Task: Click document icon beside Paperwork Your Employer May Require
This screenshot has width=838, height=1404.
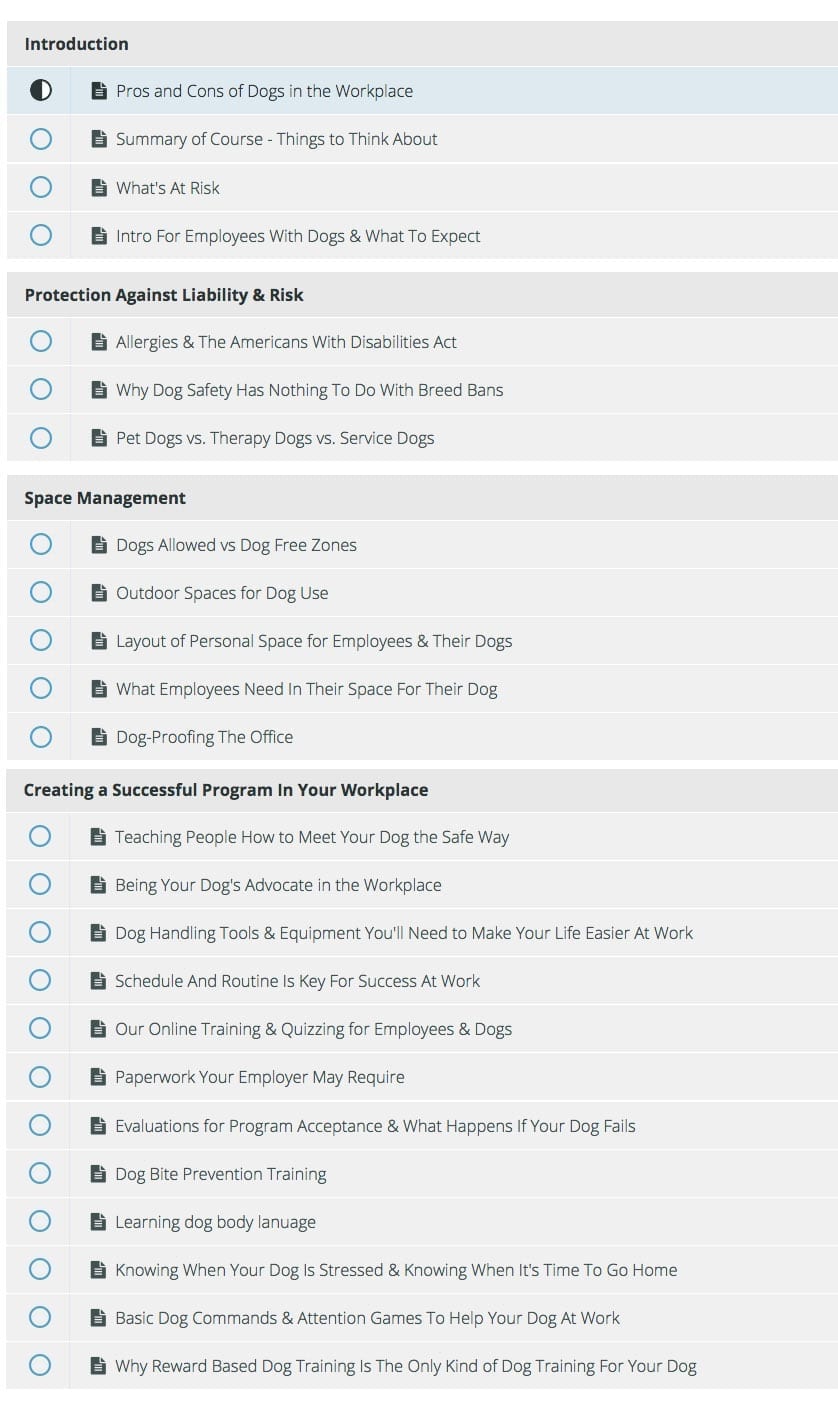Action: click(x=98, y=1077)
